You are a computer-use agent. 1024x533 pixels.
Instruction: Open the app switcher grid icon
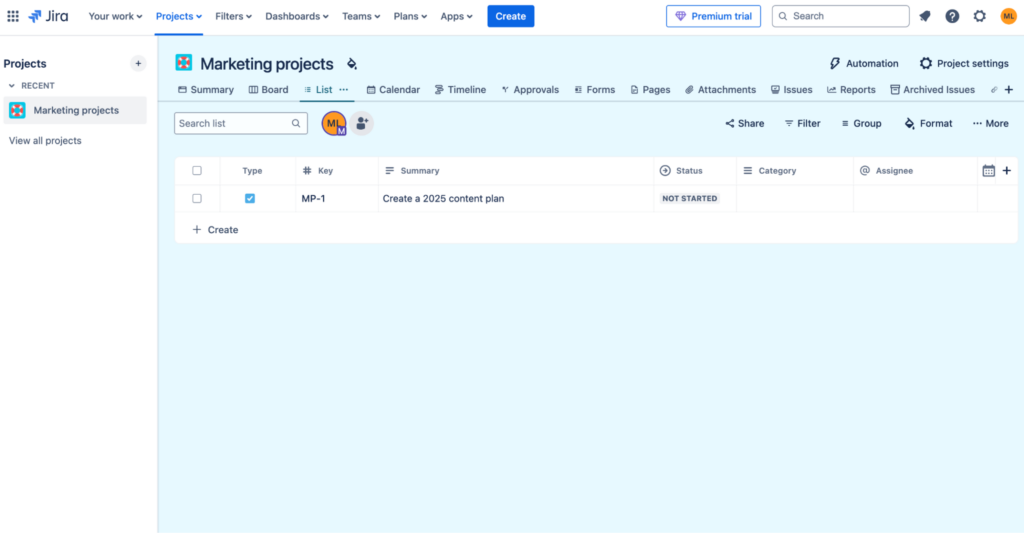[x=13, y=16]
